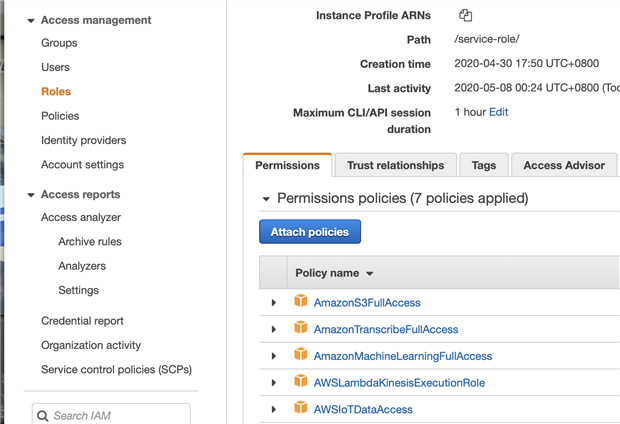Viewport: 620px width, 424px height.
Task: Click the magnifier icon in Search IAM
Action: click(x=42, y=416)
